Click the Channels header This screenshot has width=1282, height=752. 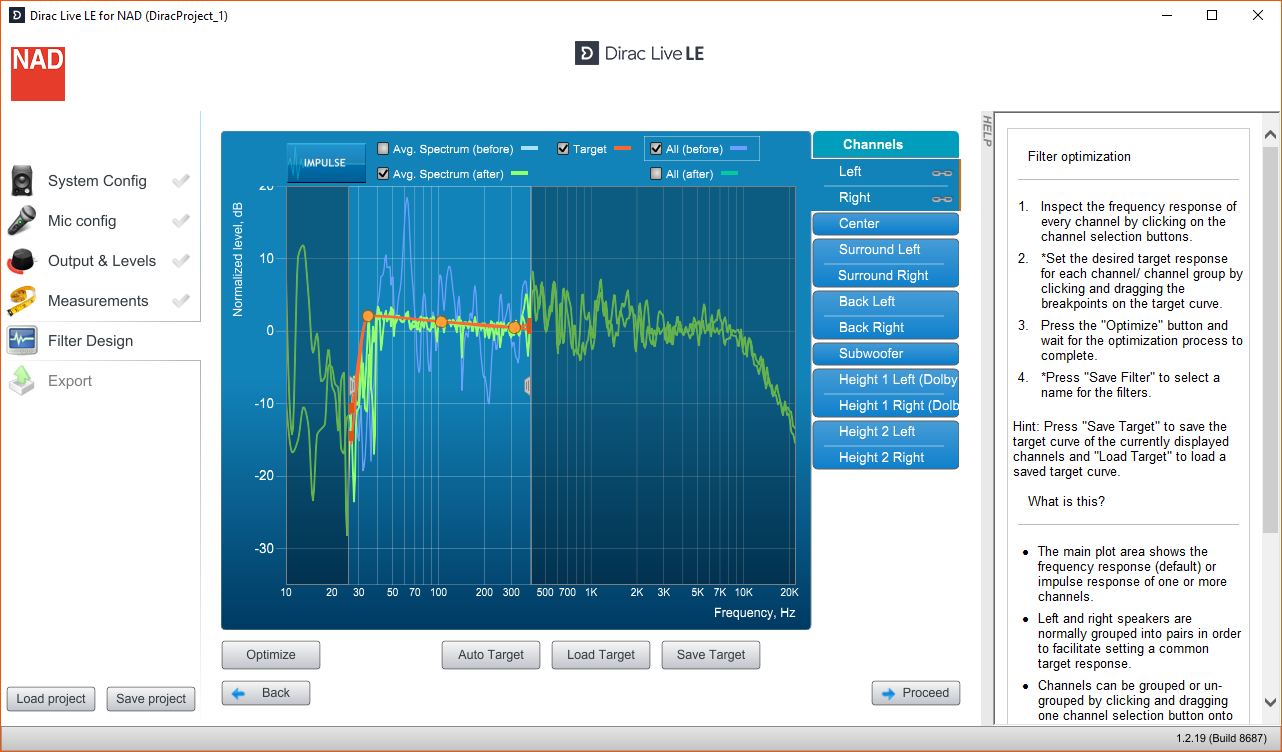[x=886, y=145]
